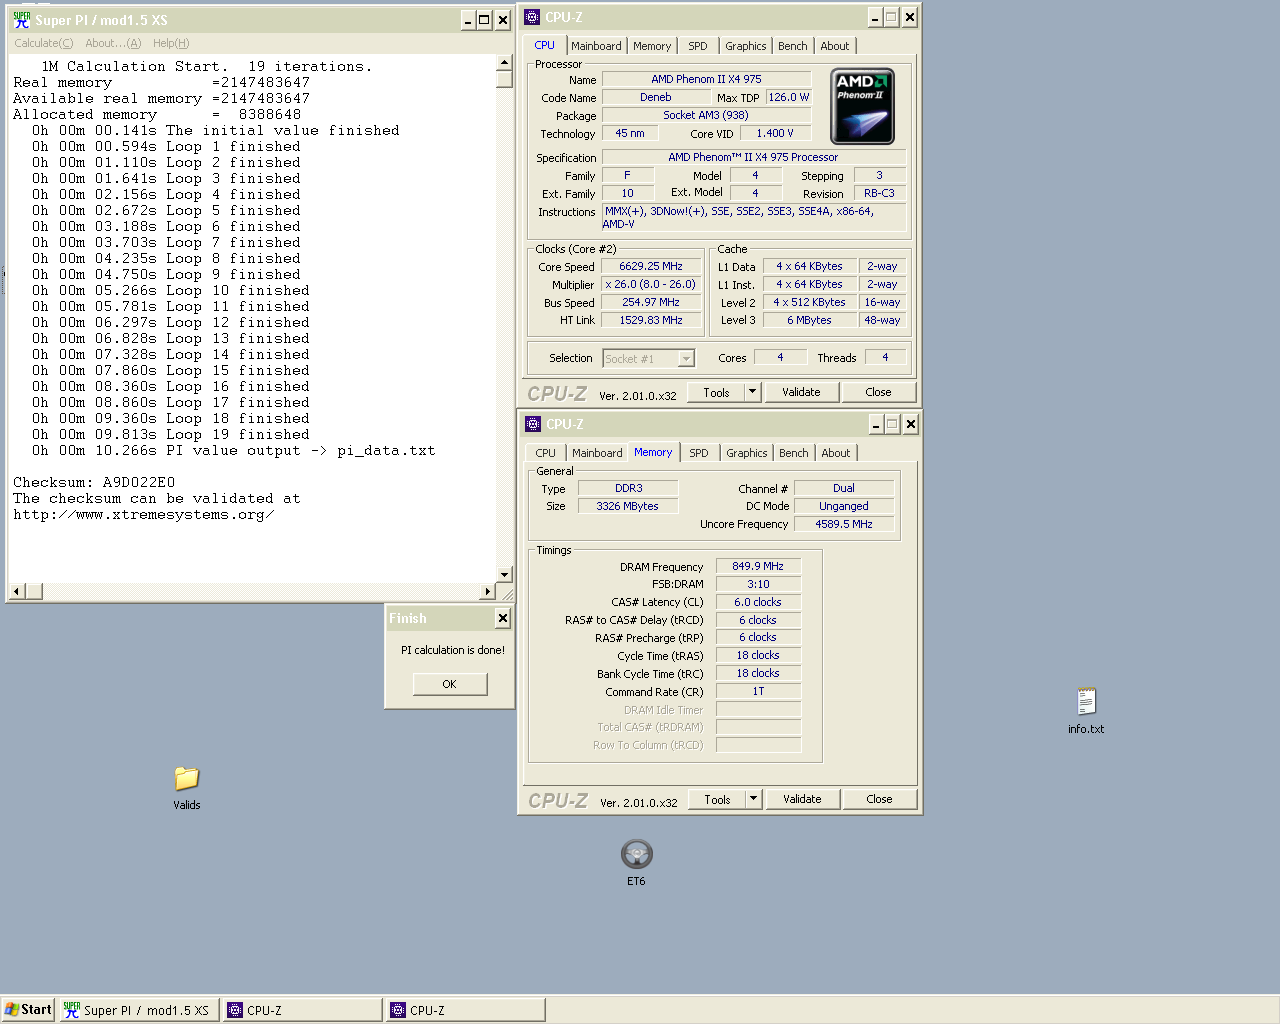Expand the Socket #1 selection dropdown
1280x1024 pixels.
[x=686, y=358]
